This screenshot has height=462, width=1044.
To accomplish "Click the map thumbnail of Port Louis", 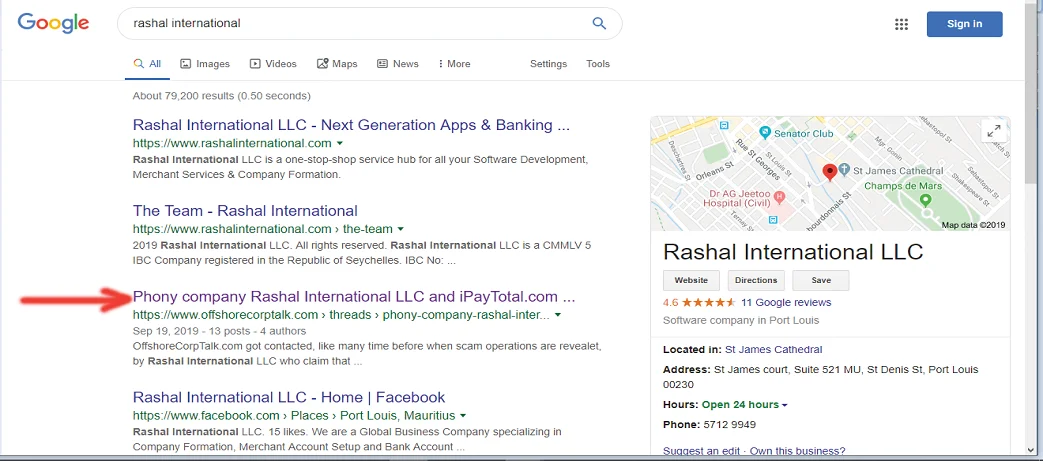I will pos(830,173).
